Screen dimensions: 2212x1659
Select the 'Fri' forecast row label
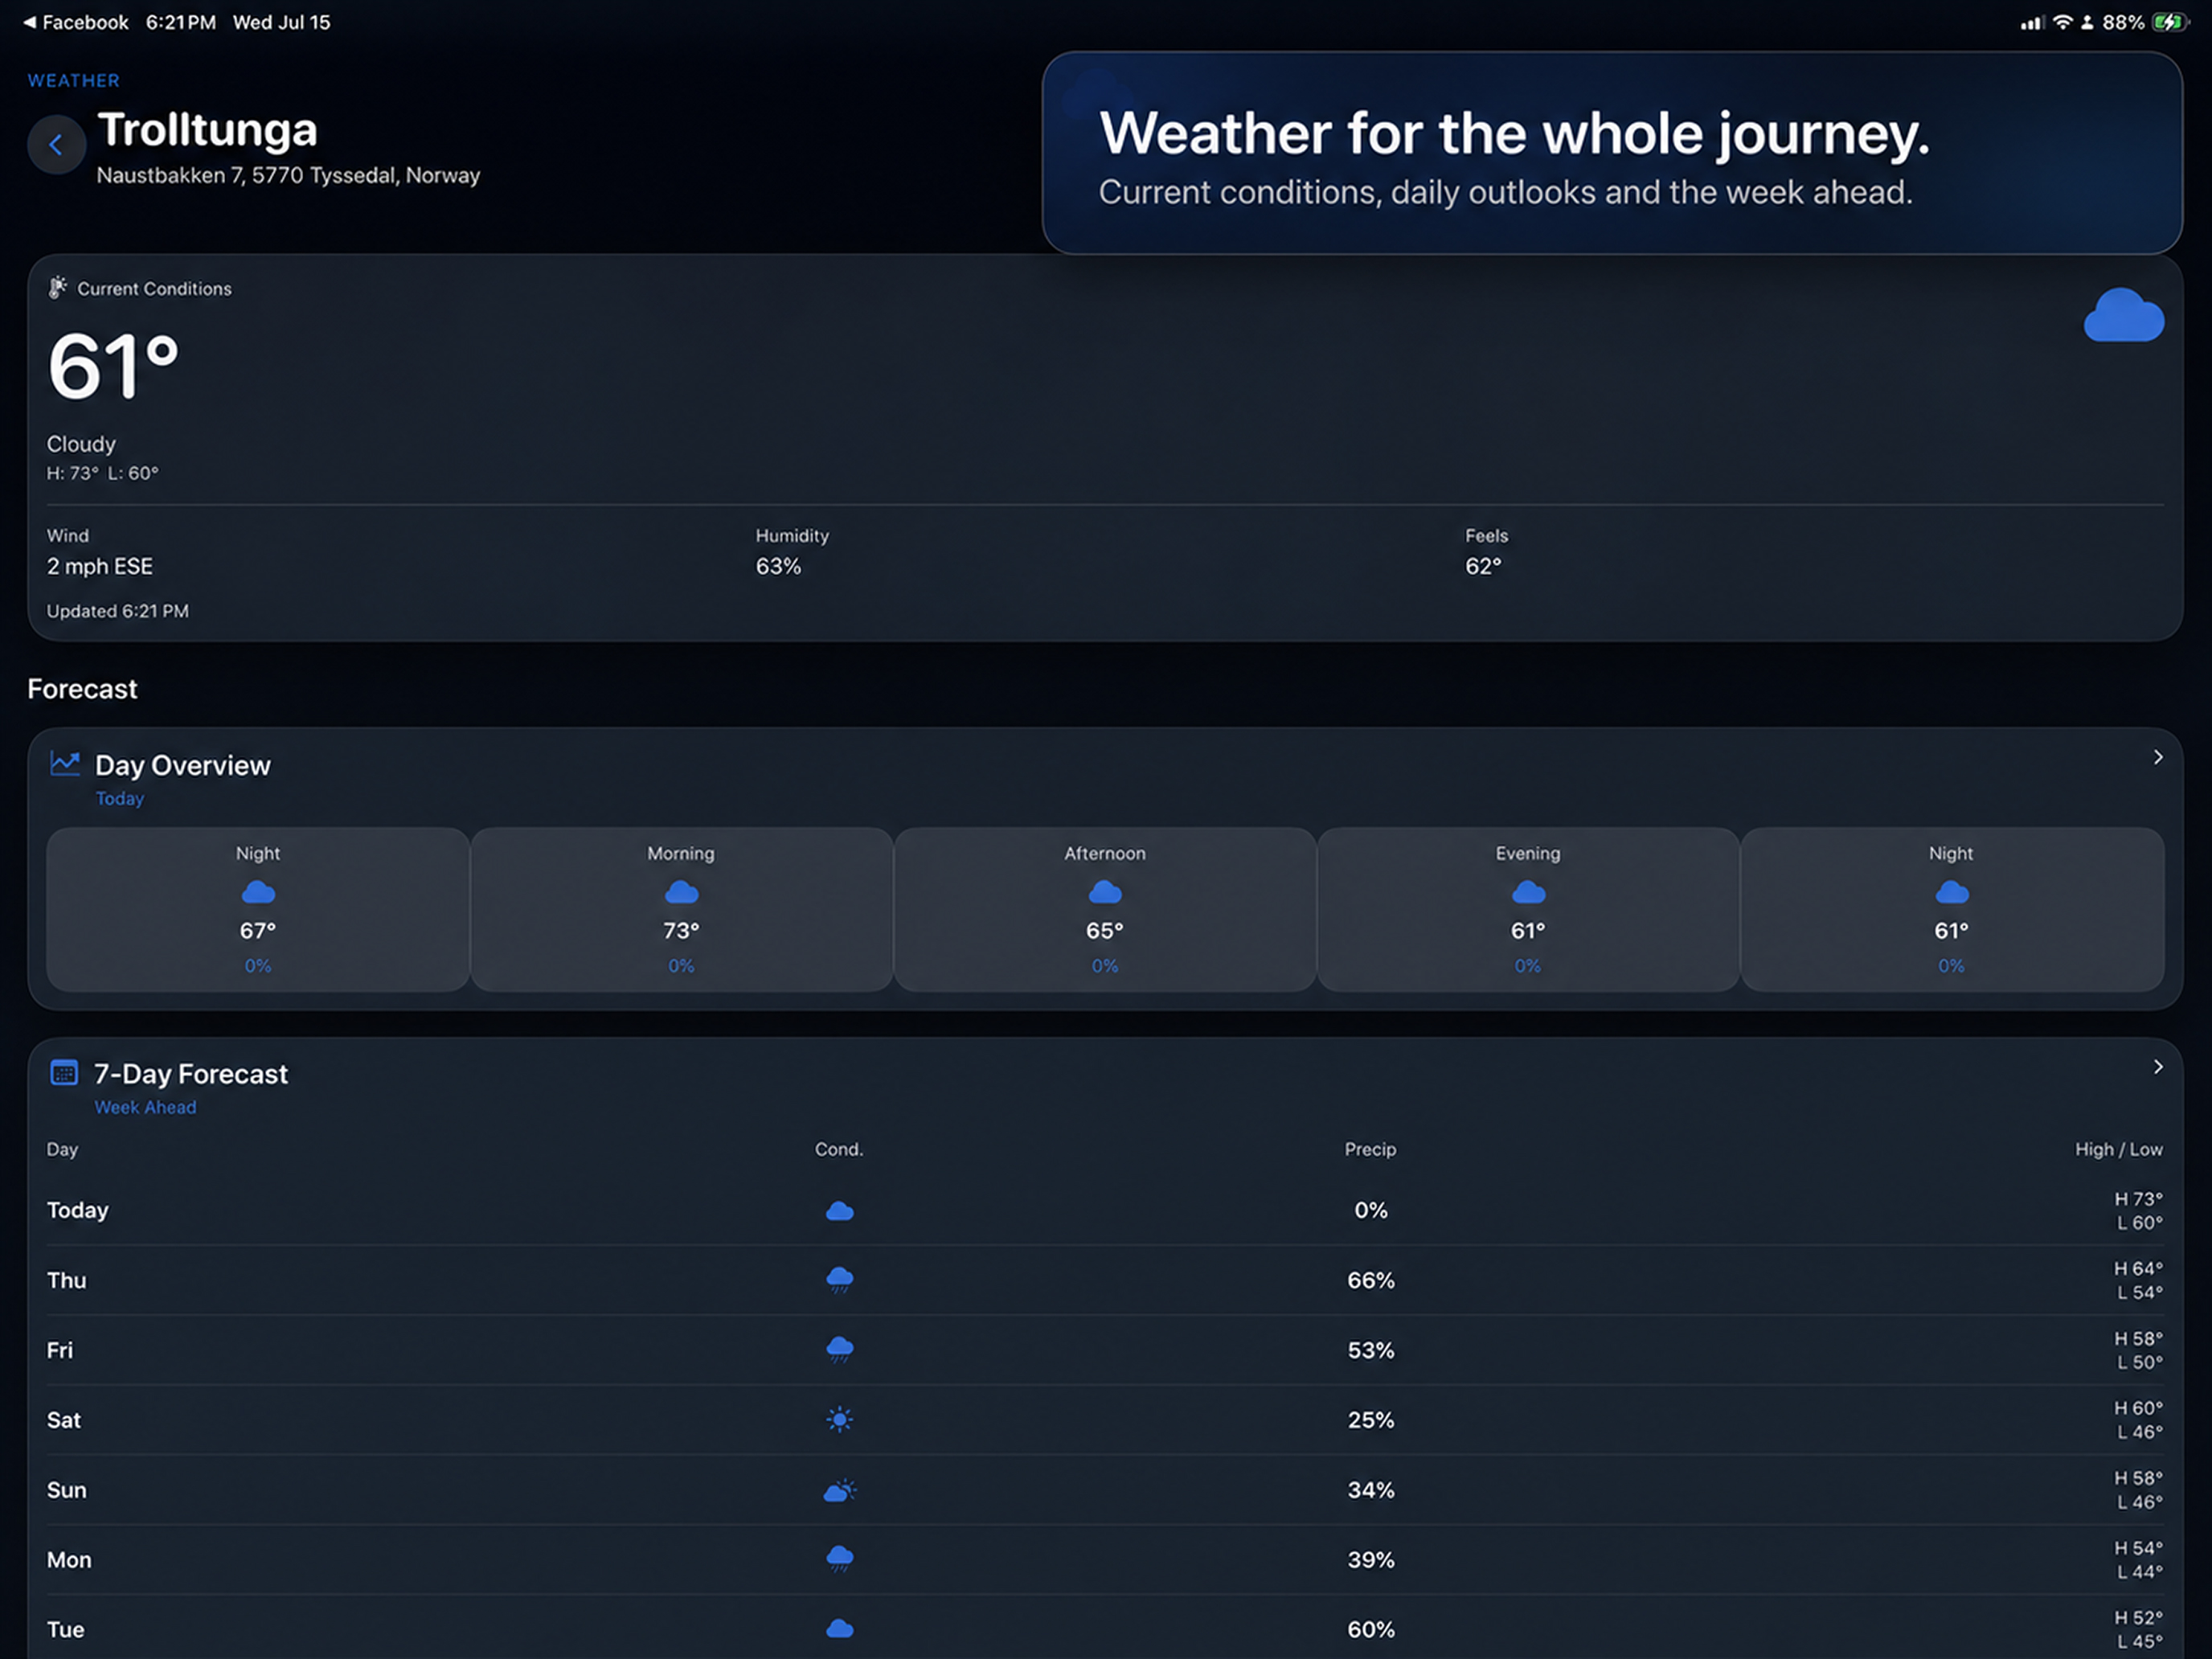tap(60, 1350)
